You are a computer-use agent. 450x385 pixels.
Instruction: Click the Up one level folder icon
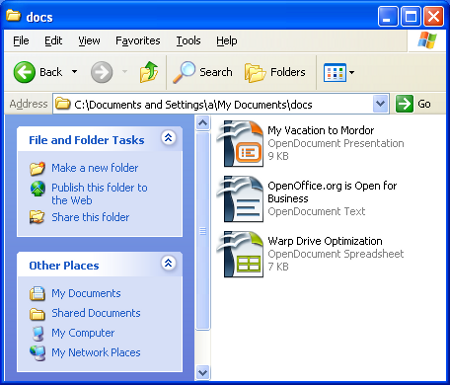(149, 72)
